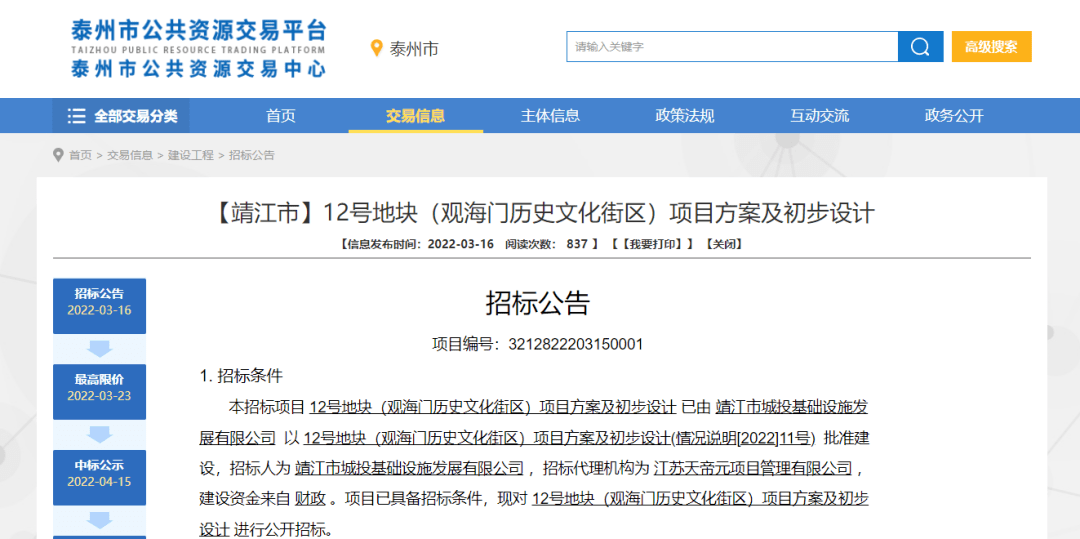Click the arrow below 招标公告 timeline step

99,349
